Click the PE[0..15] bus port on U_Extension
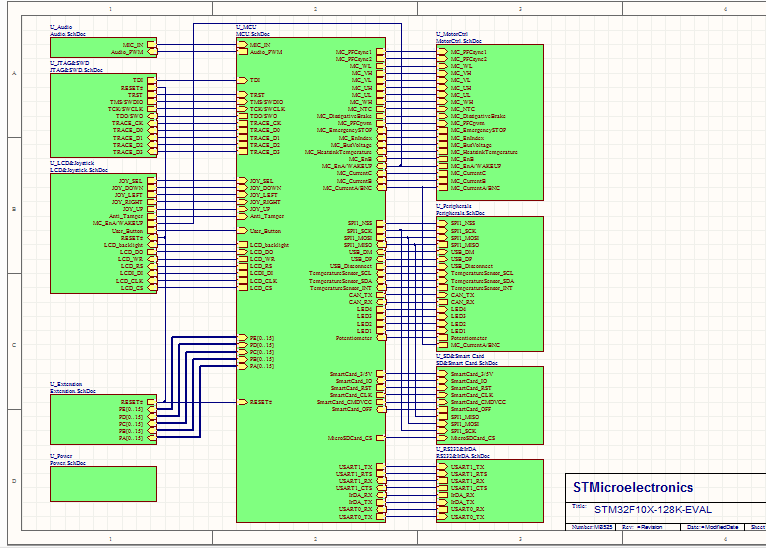 132,410
